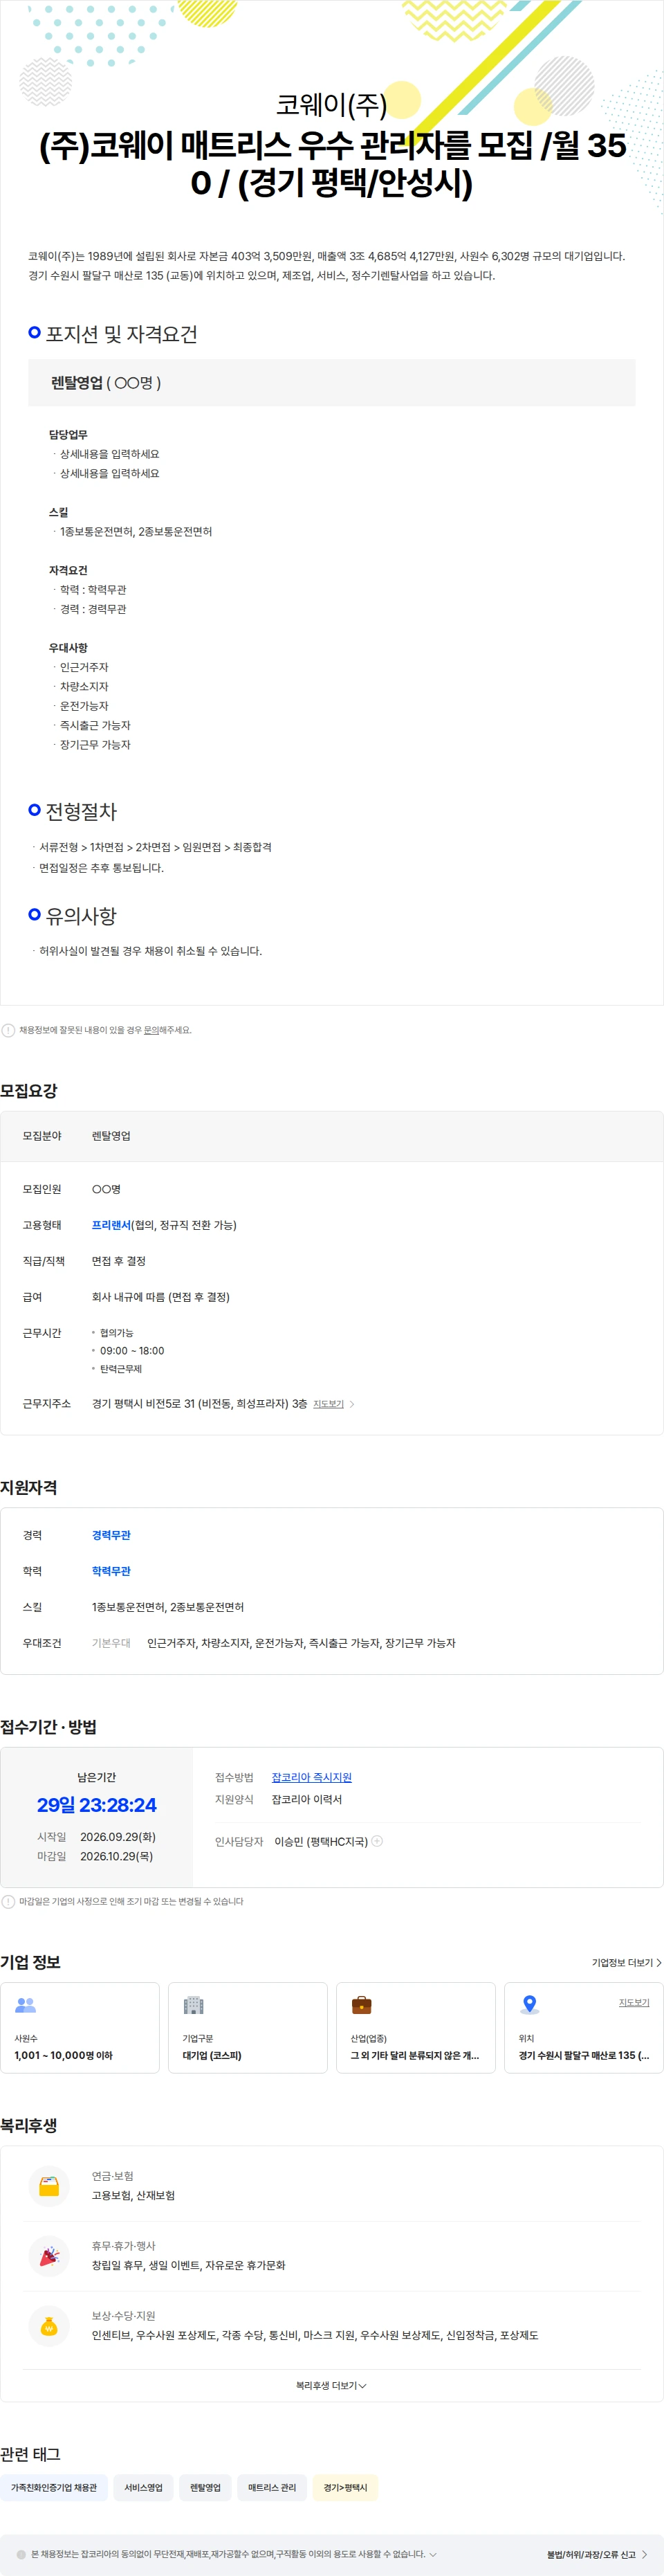Click the employee count people icon

(x=26, y=2005)
